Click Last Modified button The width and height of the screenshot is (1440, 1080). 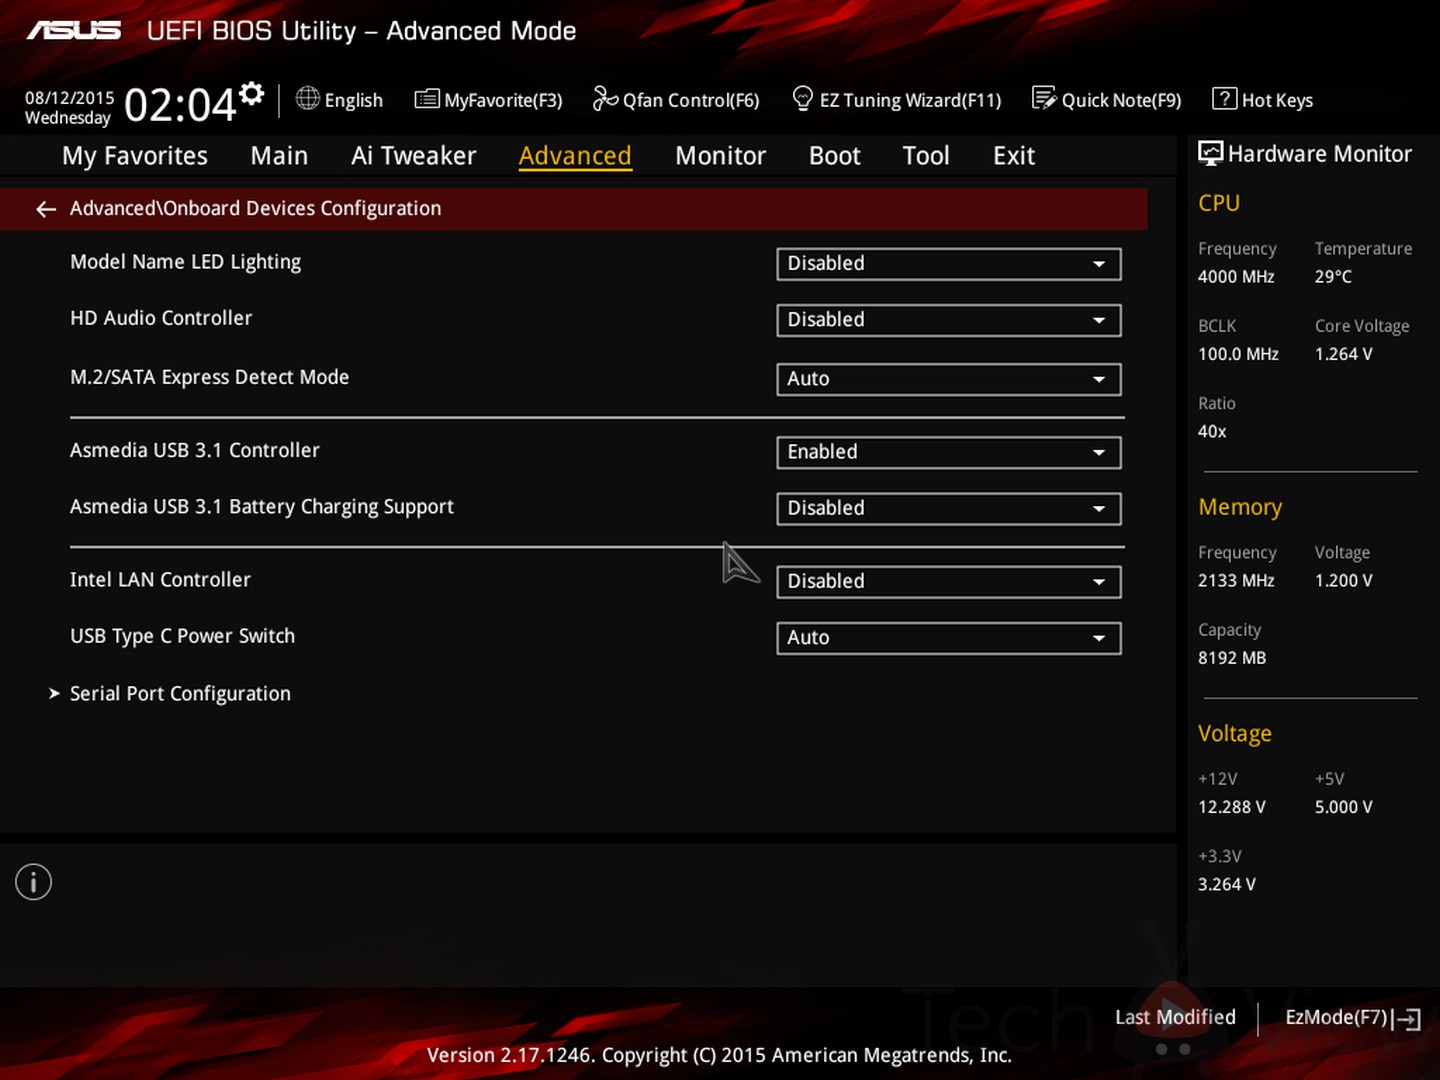point(1175,1017)
